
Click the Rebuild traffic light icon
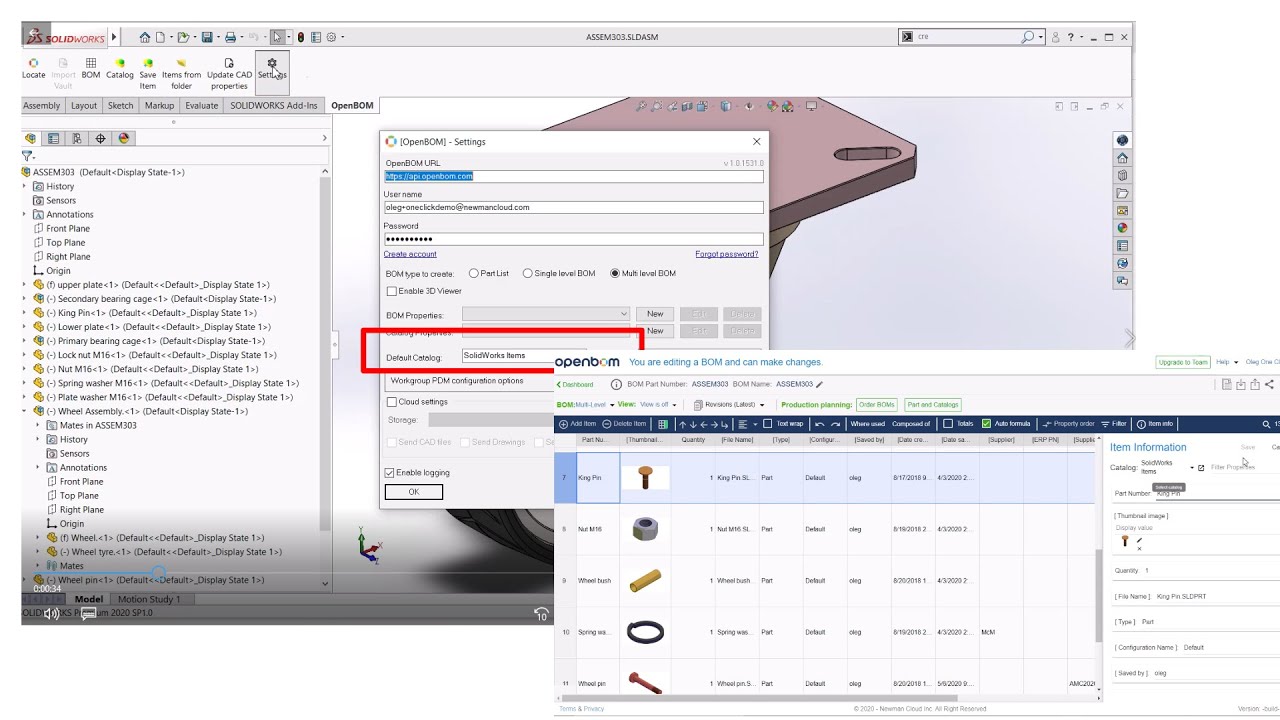point(301,37)
